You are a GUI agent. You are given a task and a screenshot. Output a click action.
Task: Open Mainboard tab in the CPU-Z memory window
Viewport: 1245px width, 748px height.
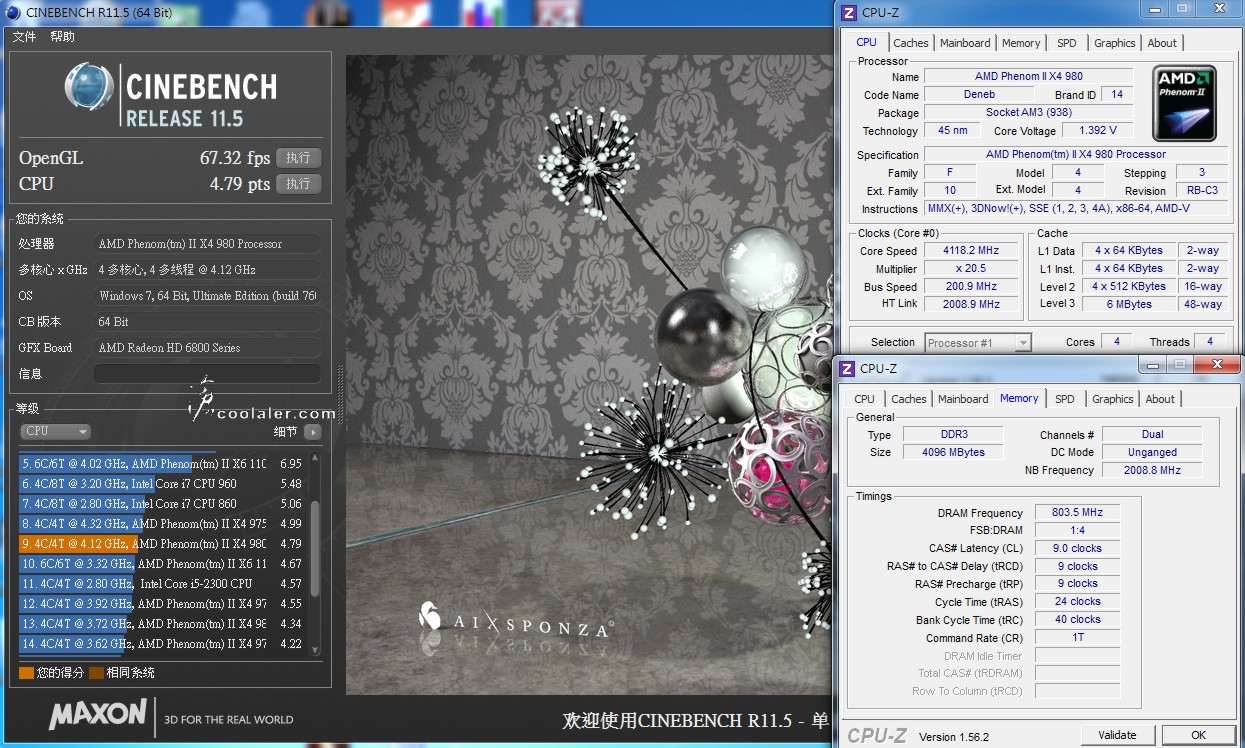(963, 399)
